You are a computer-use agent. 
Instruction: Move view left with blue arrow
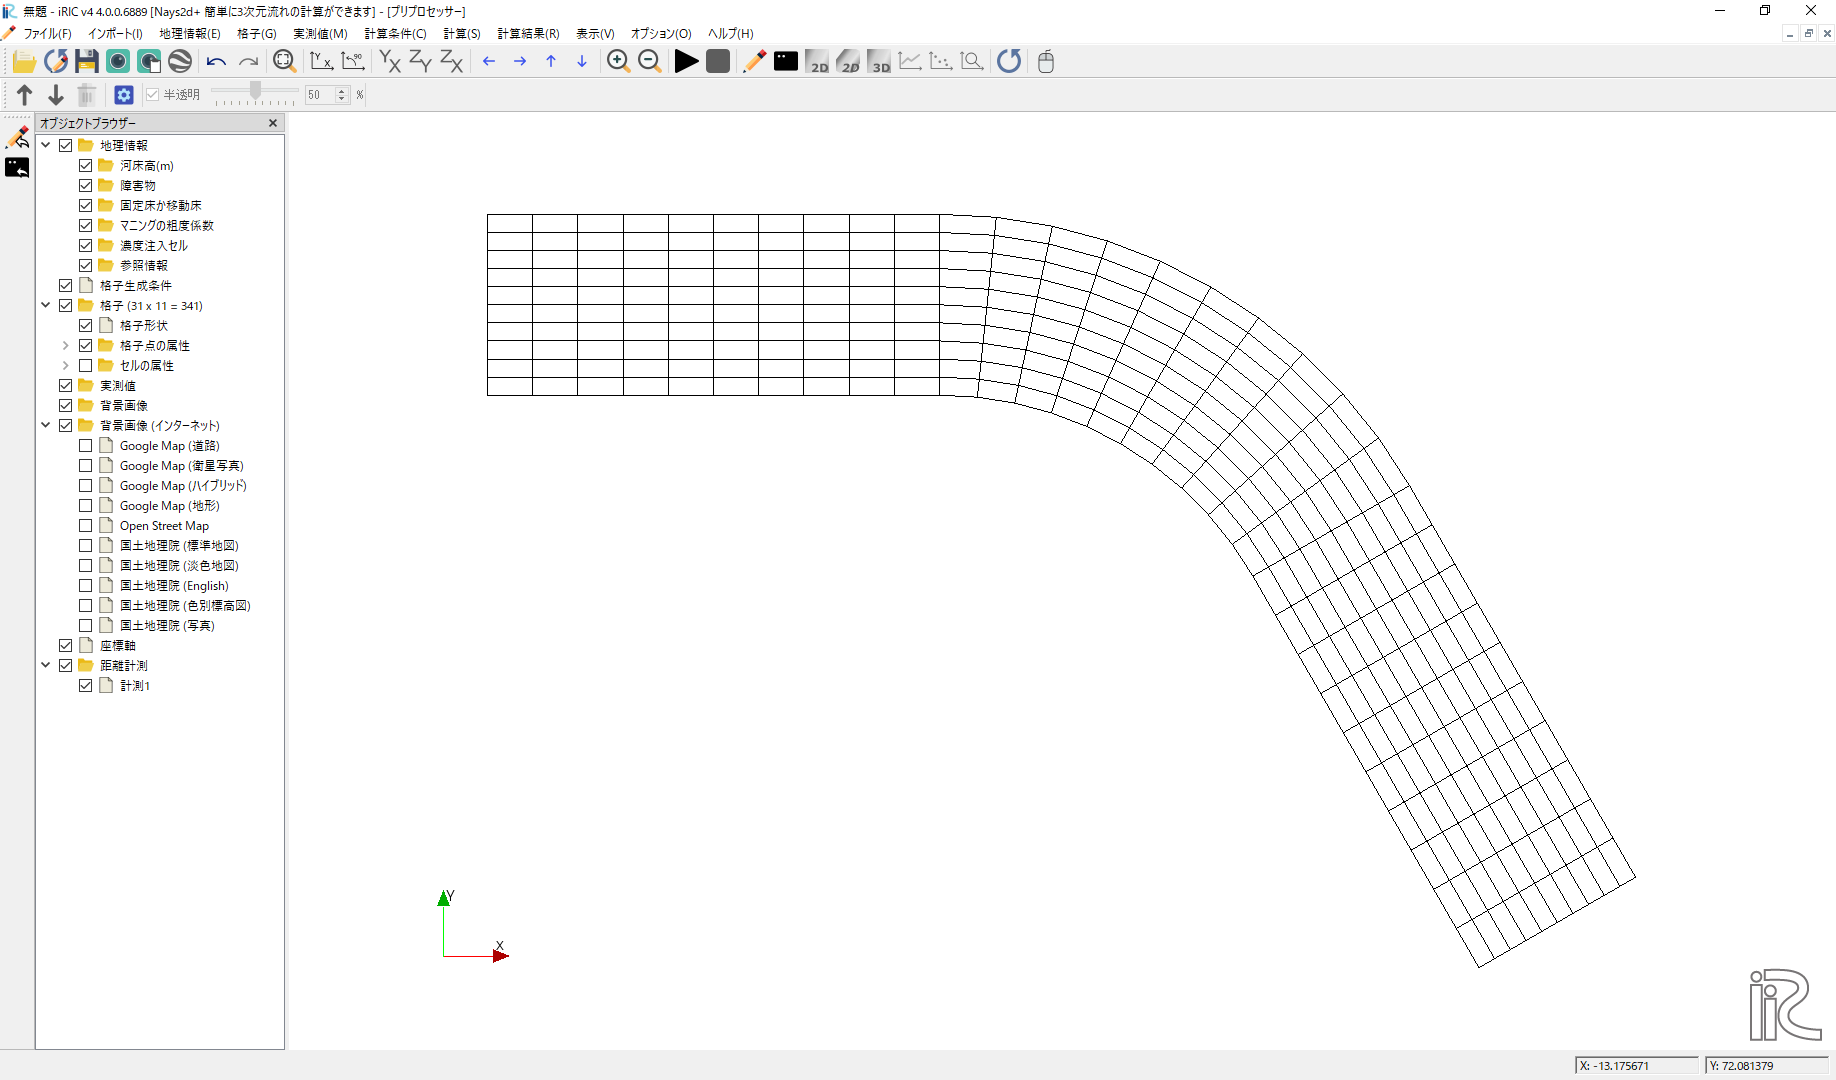[489, 62]
